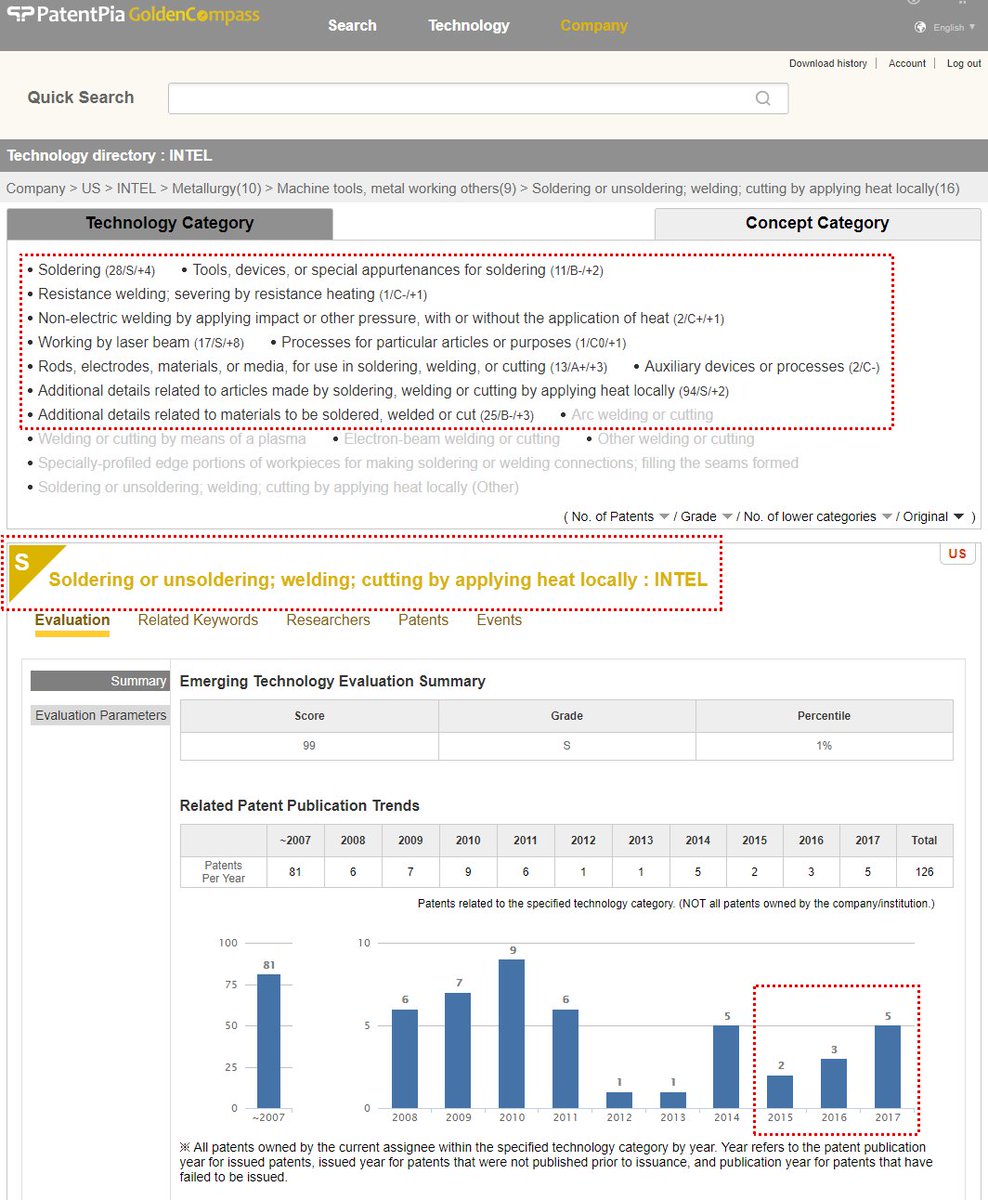
Task: Open the Events tab
Action: point(499,620)
